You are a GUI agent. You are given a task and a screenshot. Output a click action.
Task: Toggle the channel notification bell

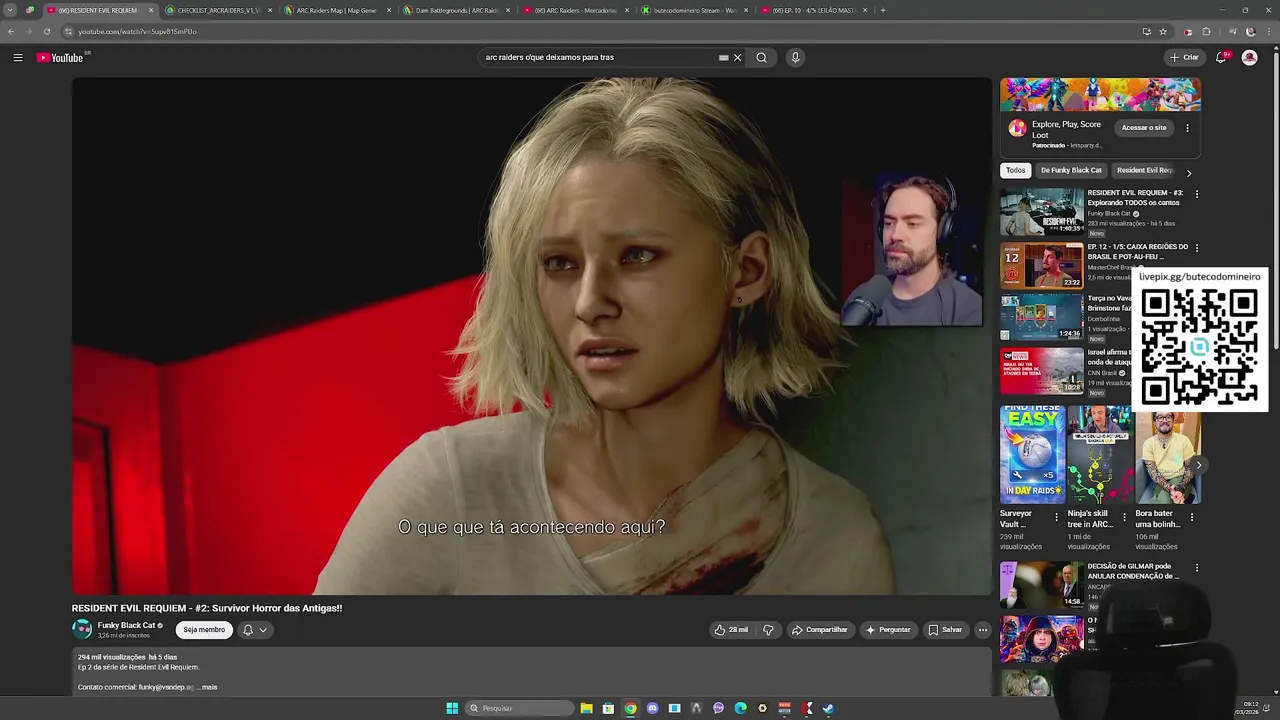coord(247,630)
